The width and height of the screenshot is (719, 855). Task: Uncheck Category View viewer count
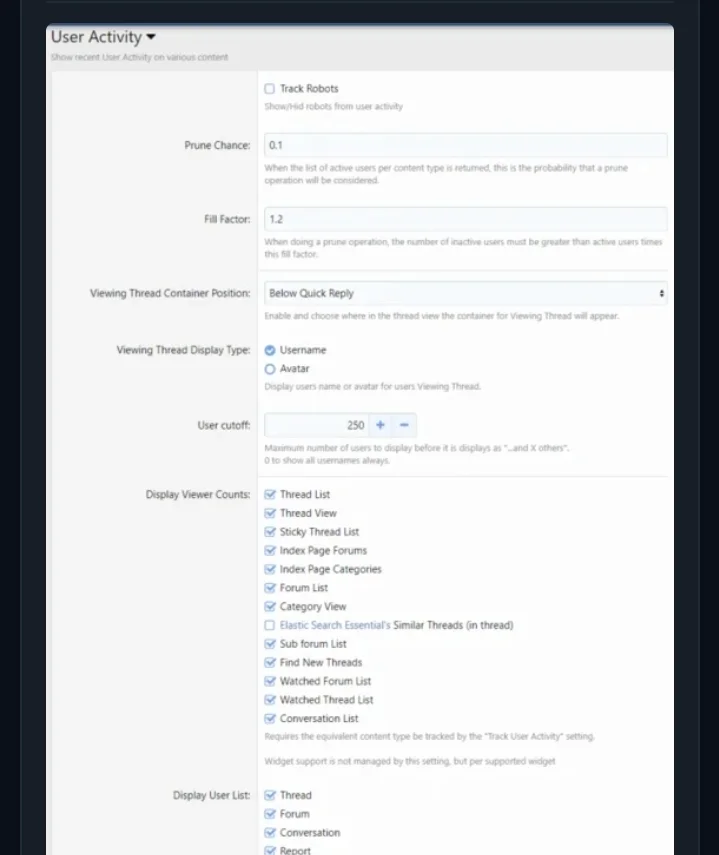[270, 607]
